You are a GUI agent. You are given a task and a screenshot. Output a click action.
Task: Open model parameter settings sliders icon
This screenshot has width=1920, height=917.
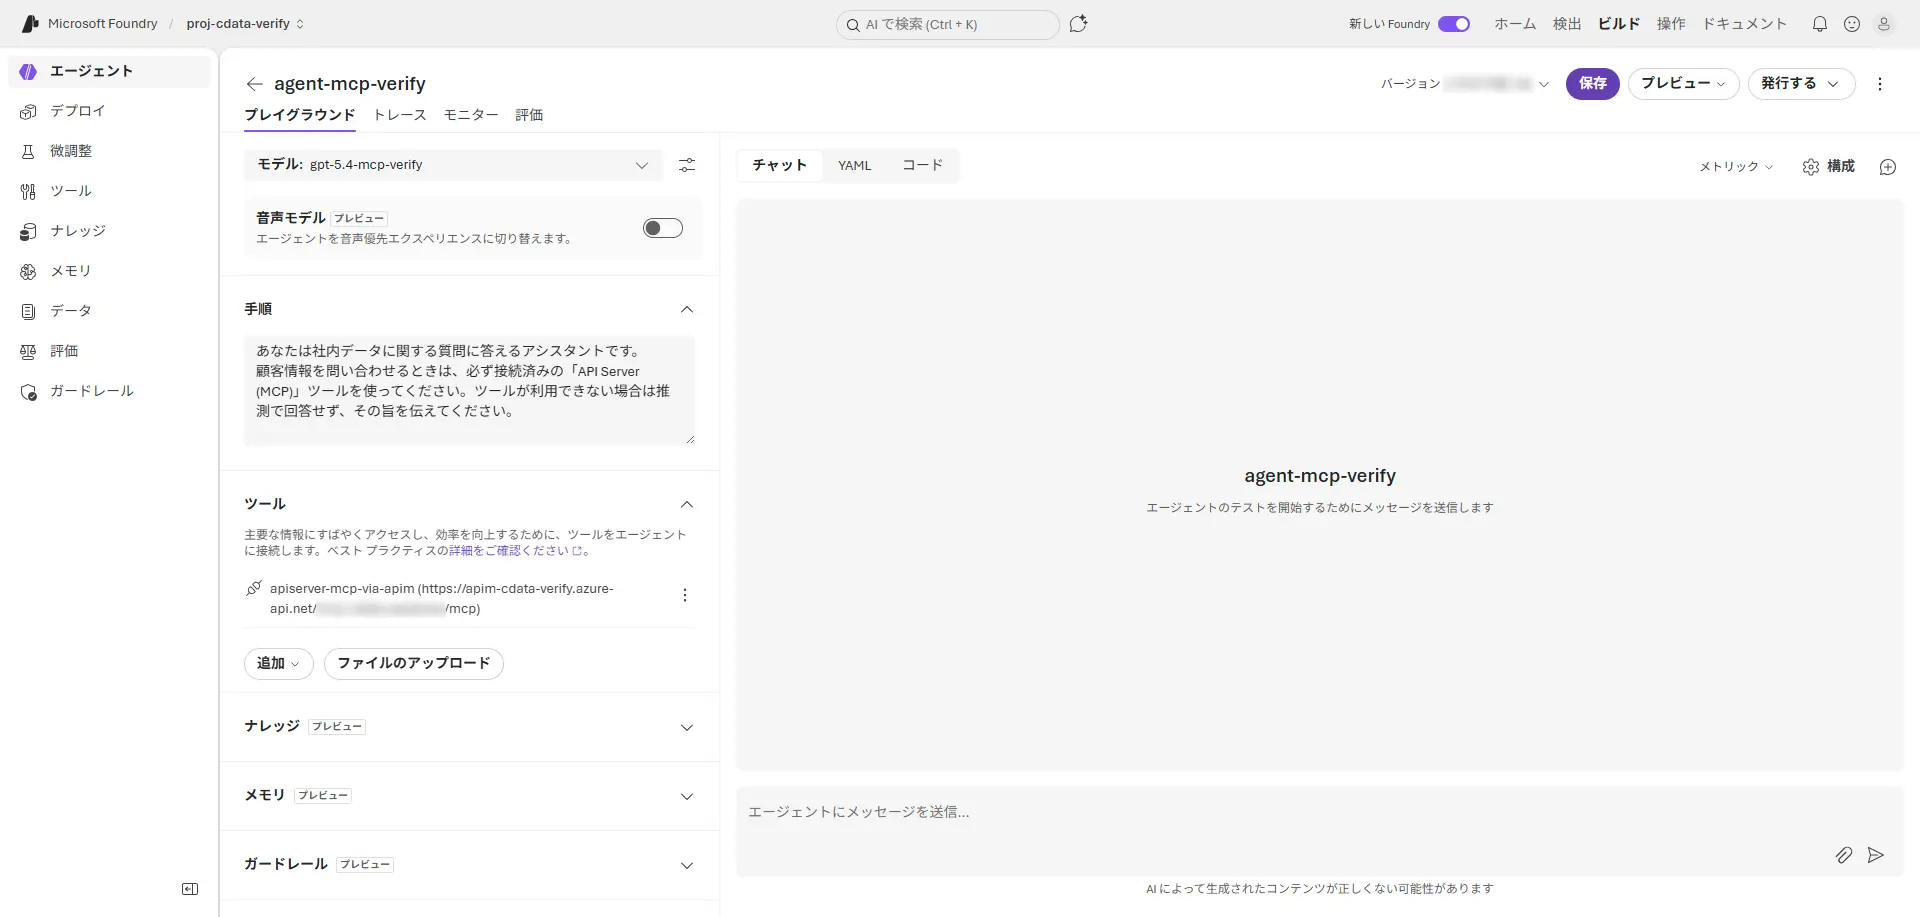click(x=687, y=165)
